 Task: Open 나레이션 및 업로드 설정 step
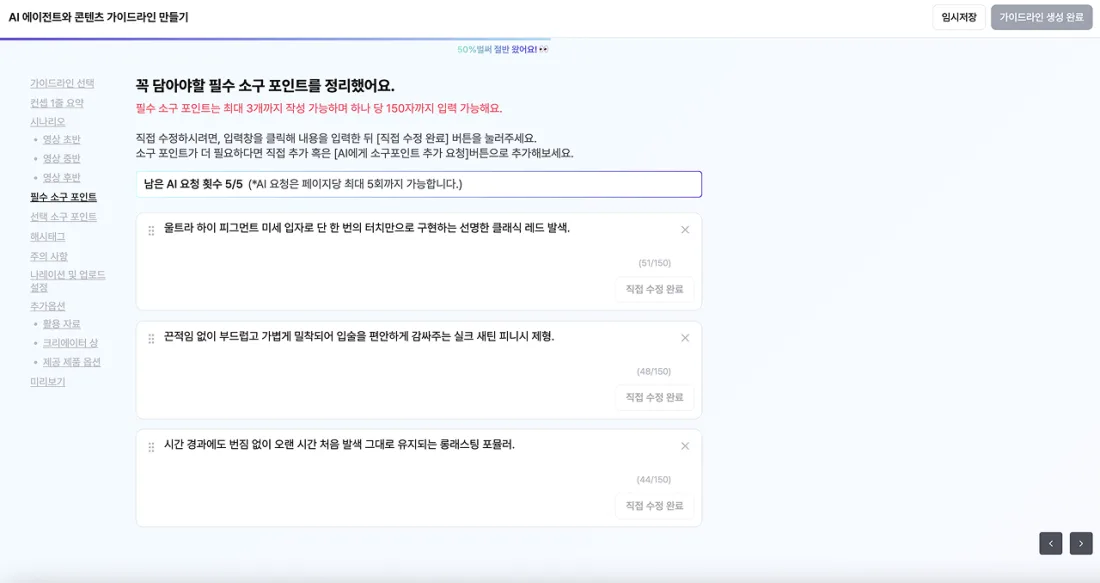click(x=67, y=281)
